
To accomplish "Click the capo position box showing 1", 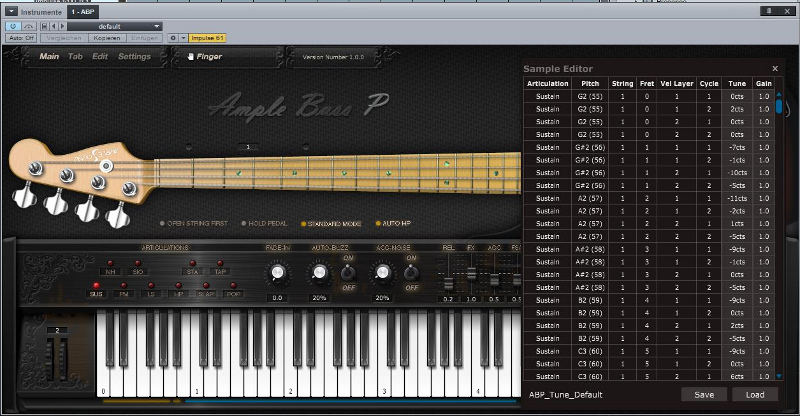I will pyautogui.click(x=248, y=147).
